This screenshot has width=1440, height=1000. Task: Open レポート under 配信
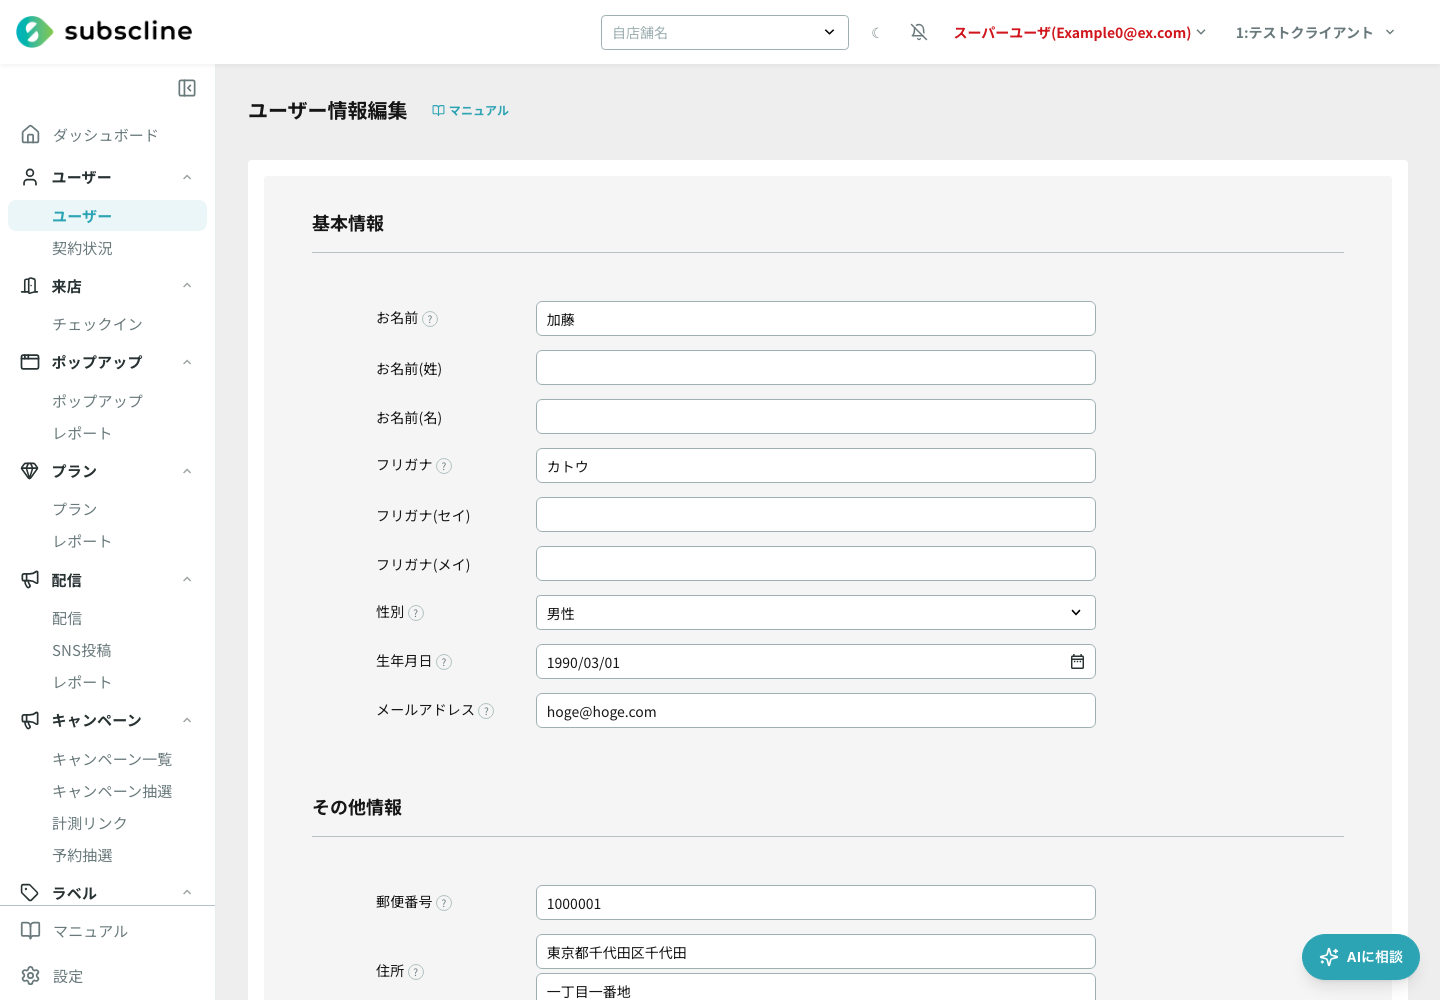coord(82,682)
